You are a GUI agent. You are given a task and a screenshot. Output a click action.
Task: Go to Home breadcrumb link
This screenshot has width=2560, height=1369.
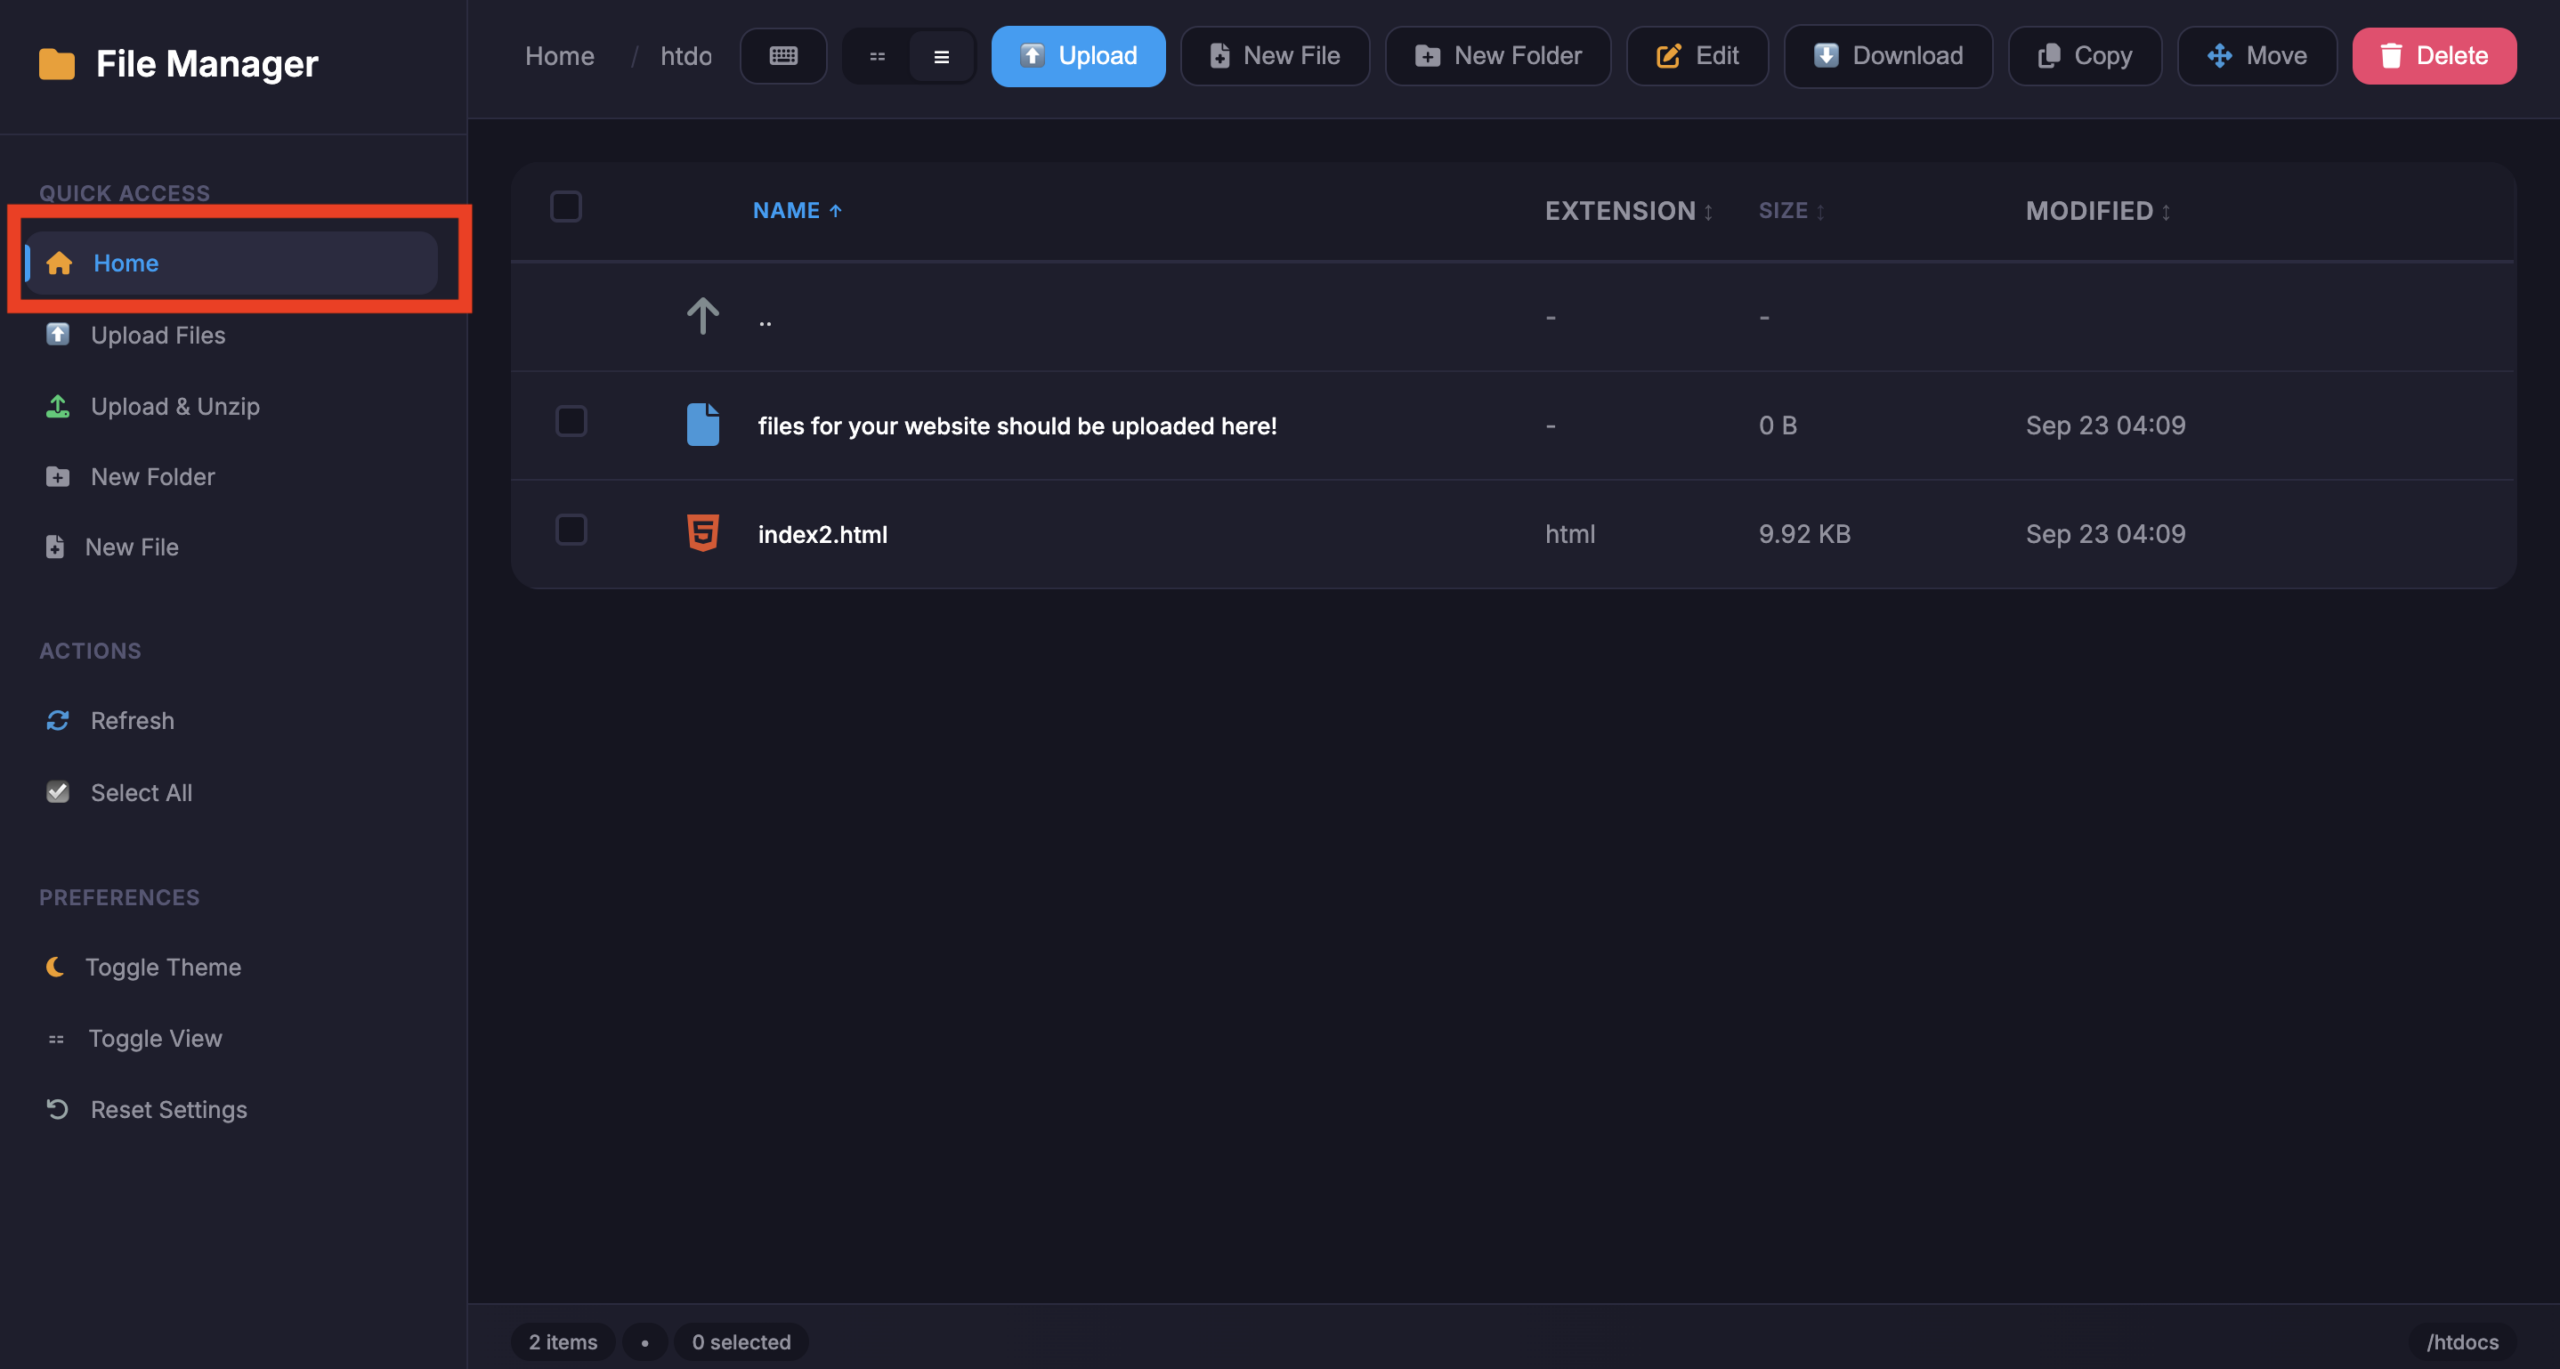(x=560, y=56)
